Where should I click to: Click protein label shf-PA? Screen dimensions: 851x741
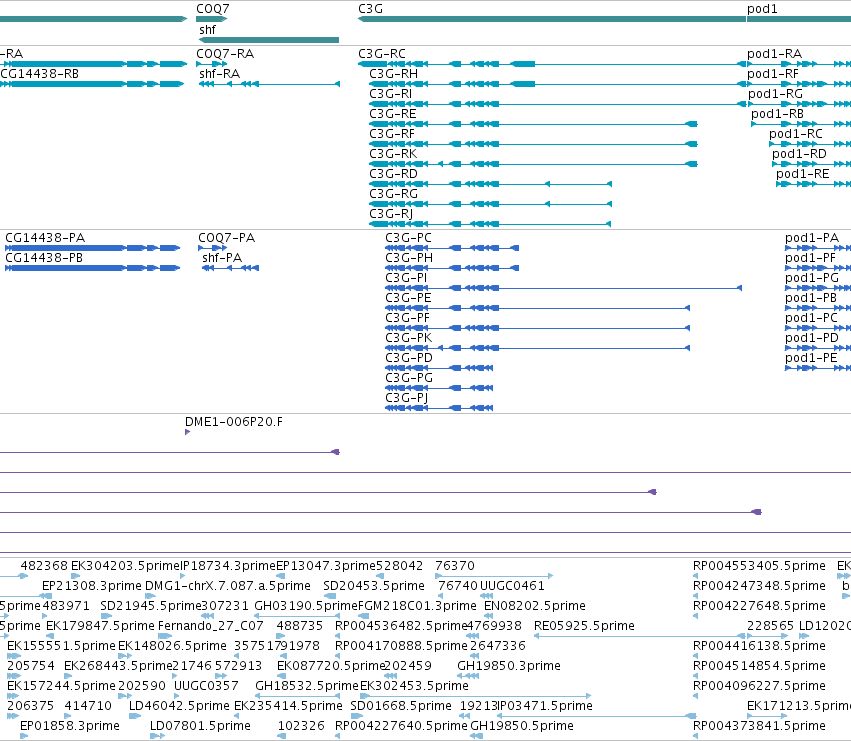[222, 258]
